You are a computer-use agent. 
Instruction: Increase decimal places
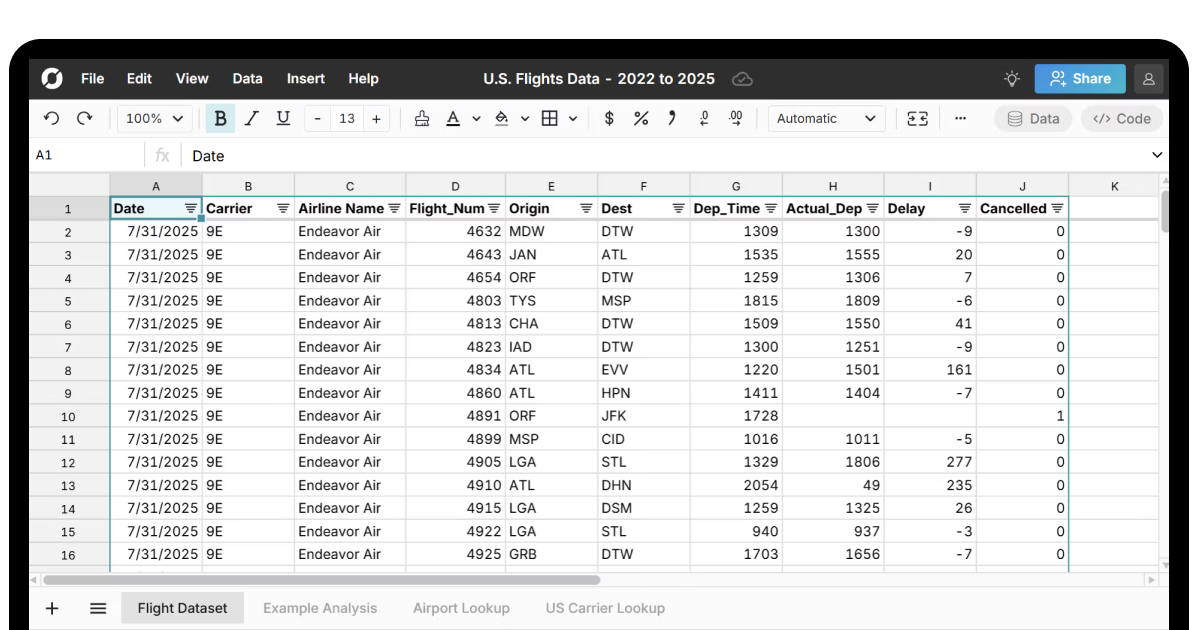pos(736,118)
